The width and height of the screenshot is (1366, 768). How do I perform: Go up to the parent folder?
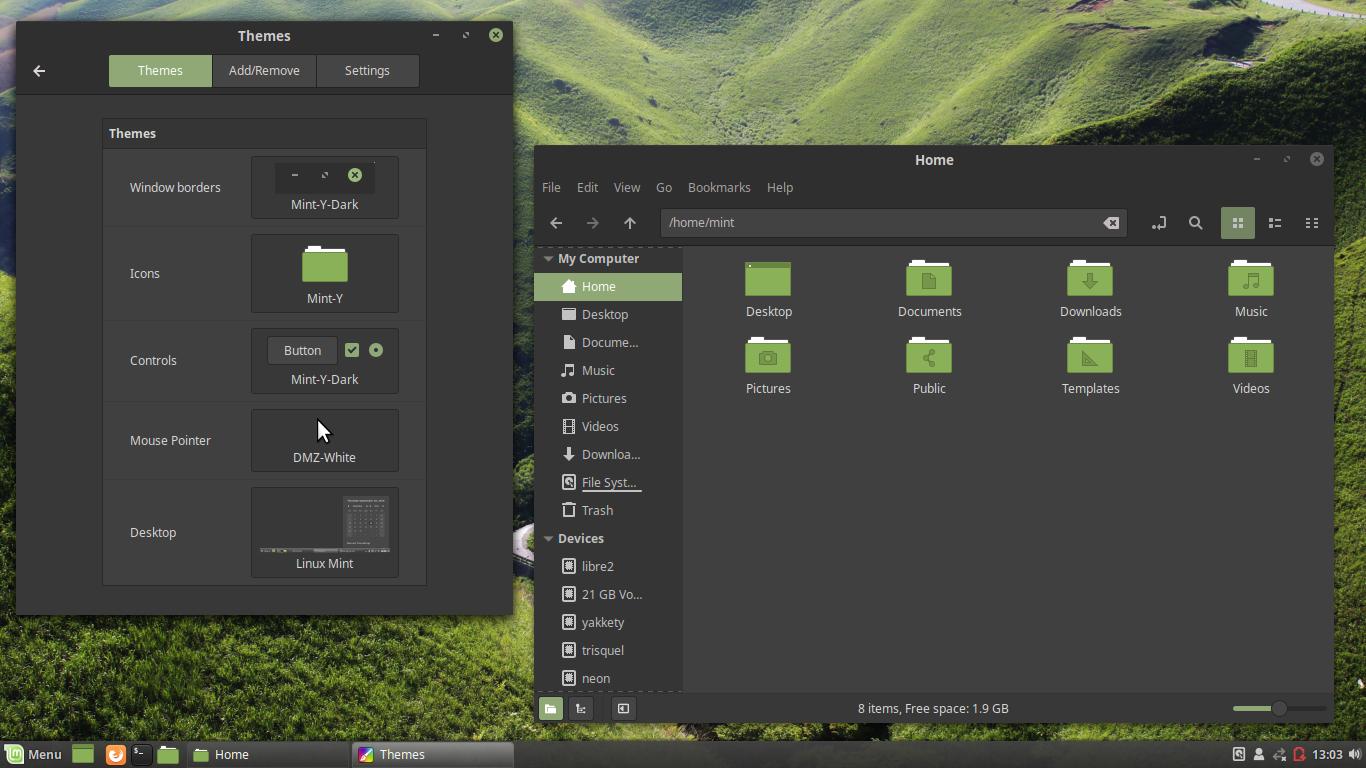630,223
